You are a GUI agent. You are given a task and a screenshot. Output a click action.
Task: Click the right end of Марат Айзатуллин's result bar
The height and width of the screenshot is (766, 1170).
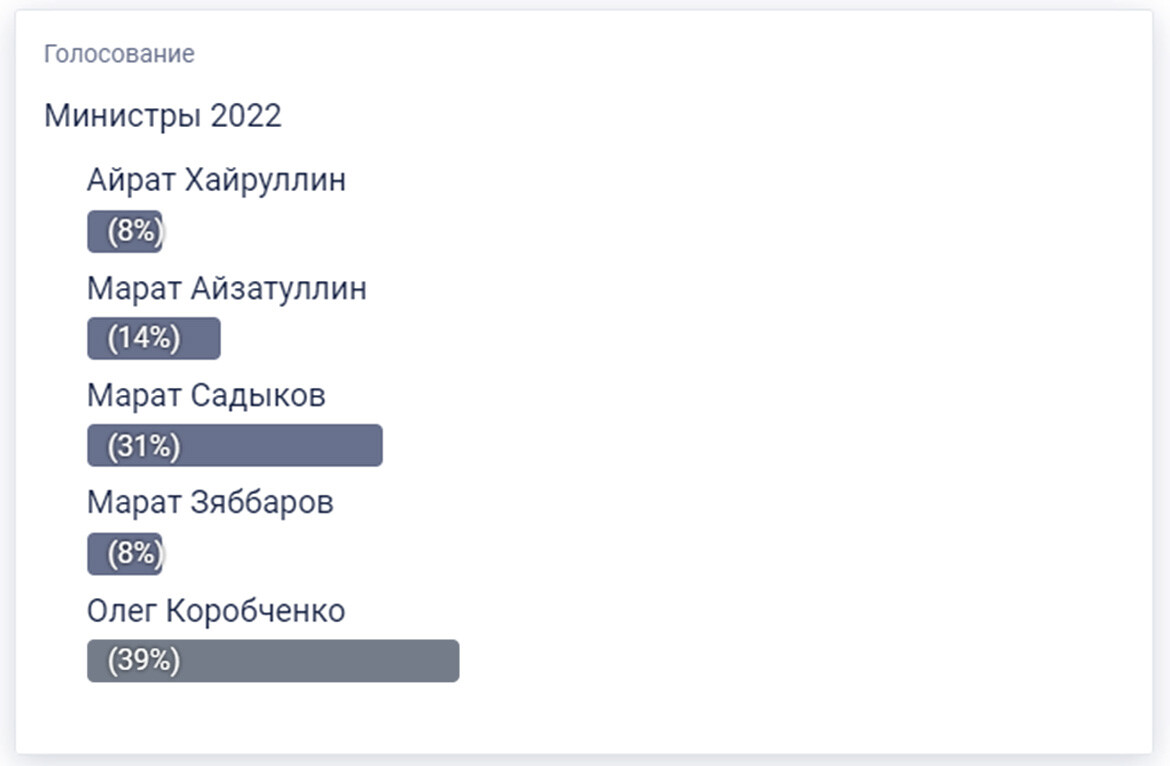(x=208, y=339)
